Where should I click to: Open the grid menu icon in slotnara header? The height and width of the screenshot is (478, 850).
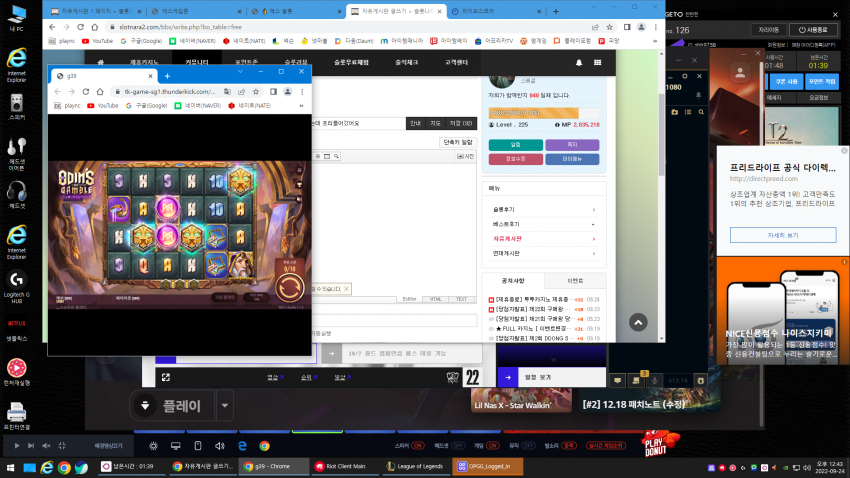[x=597, y=62]
